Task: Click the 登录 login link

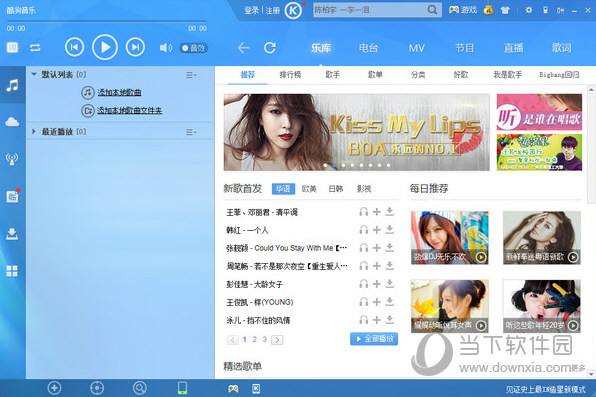Action: (251, 10)
